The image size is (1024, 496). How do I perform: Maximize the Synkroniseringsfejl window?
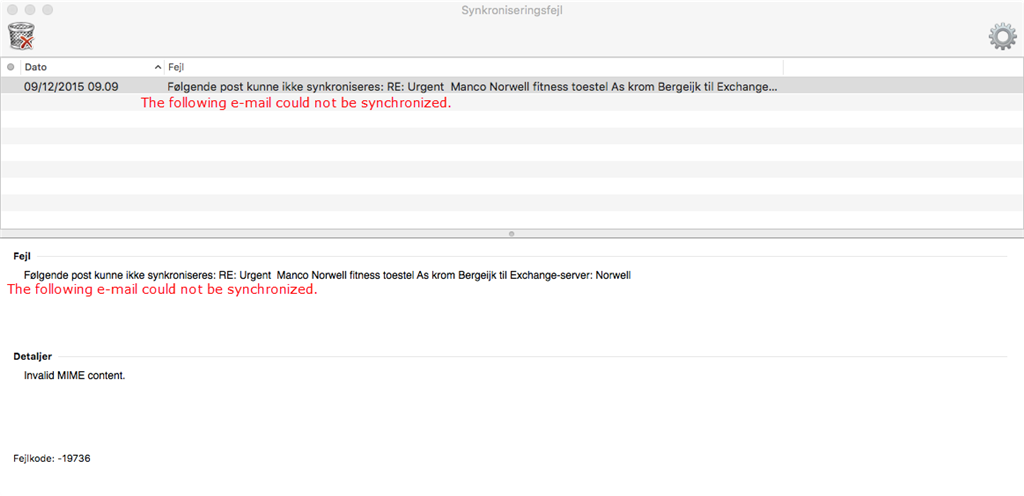tap(47, 10)
